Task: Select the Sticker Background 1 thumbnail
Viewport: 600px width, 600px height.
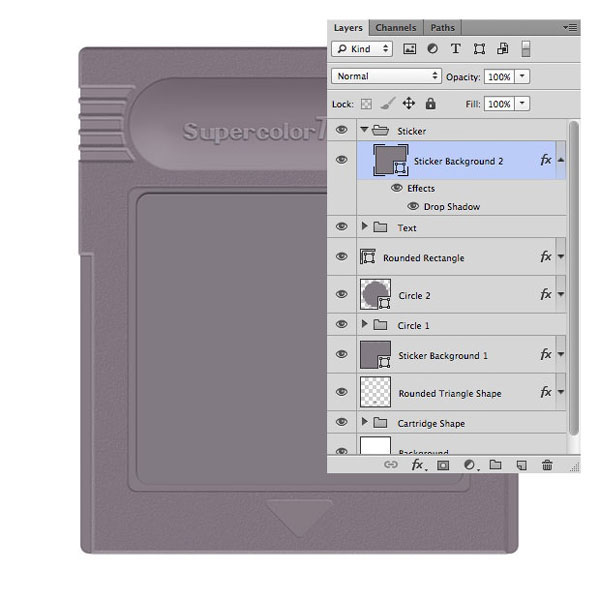Action: [375, 354]
